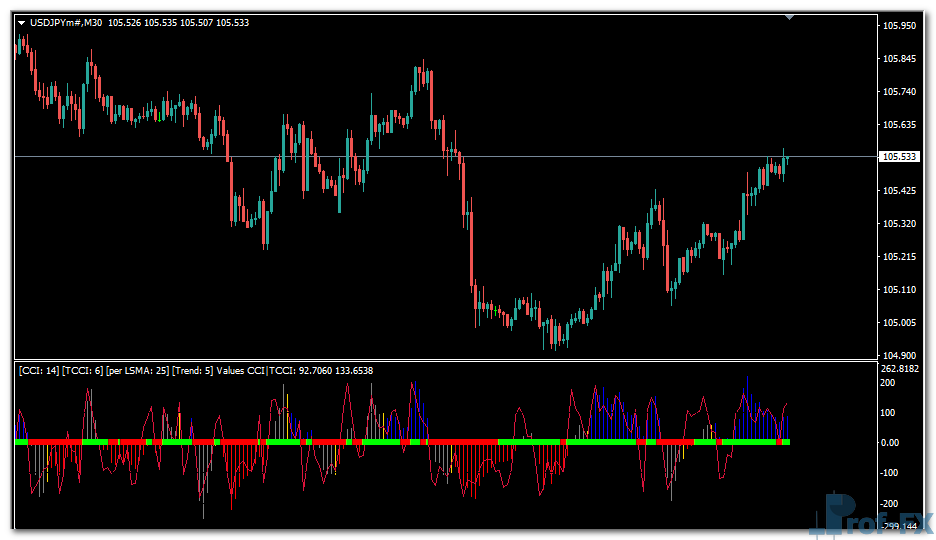Click the CCI/TCCI indicator parameters label

(195, 370)
